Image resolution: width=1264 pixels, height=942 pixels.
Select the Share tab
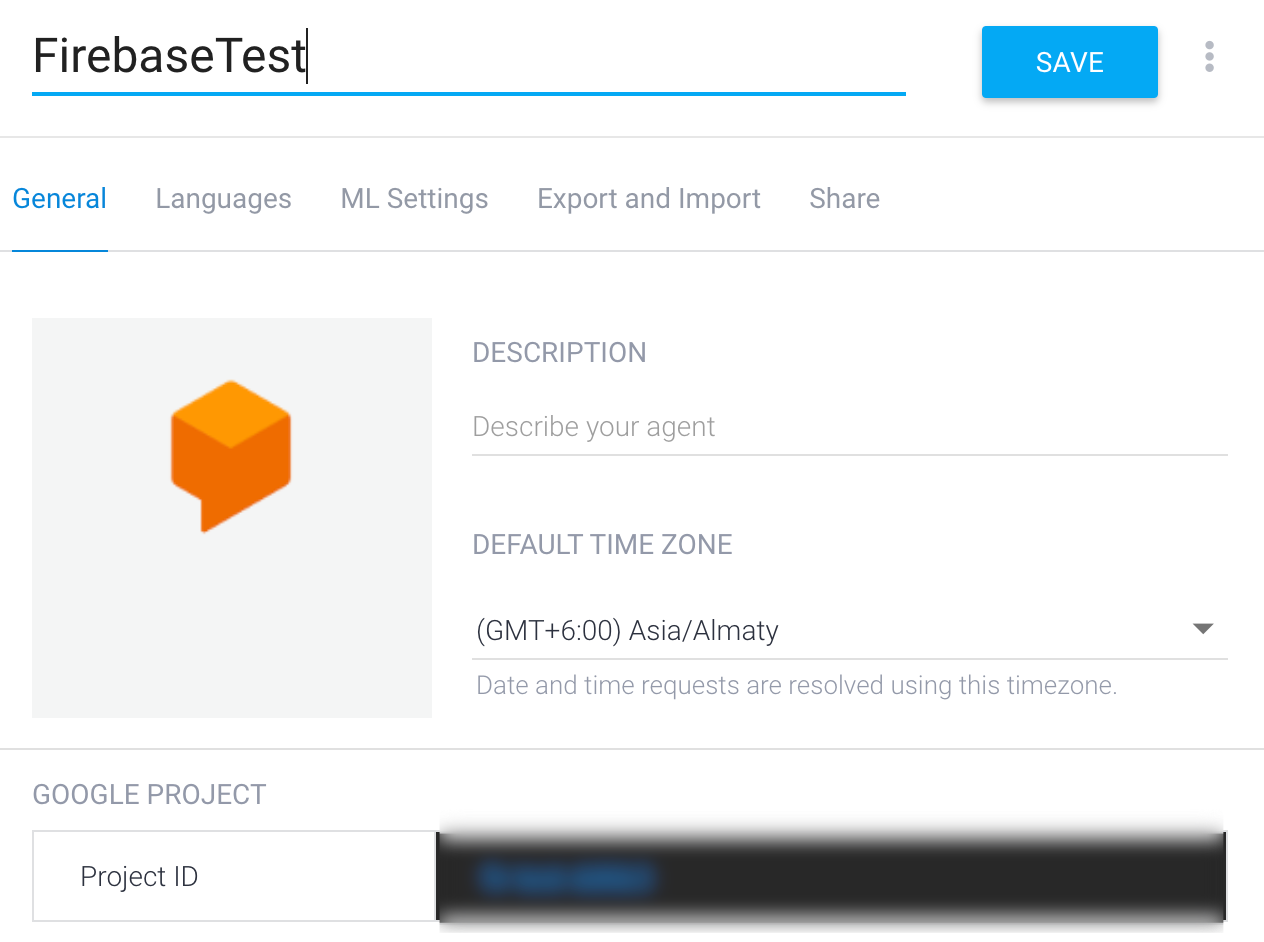(x=845, y=199)
